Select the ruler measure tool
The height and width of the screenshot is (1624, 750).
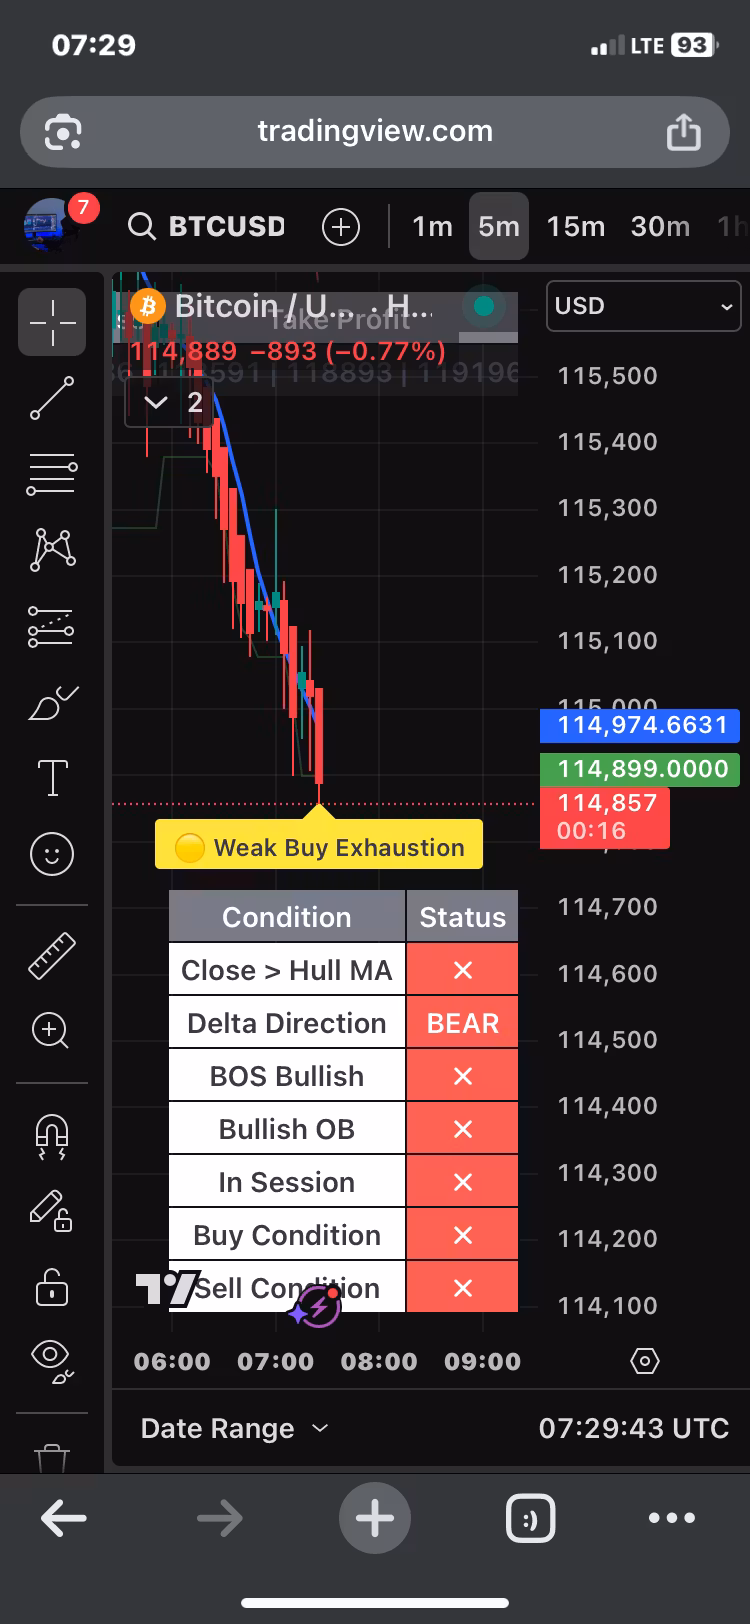(x=52, y=955)
